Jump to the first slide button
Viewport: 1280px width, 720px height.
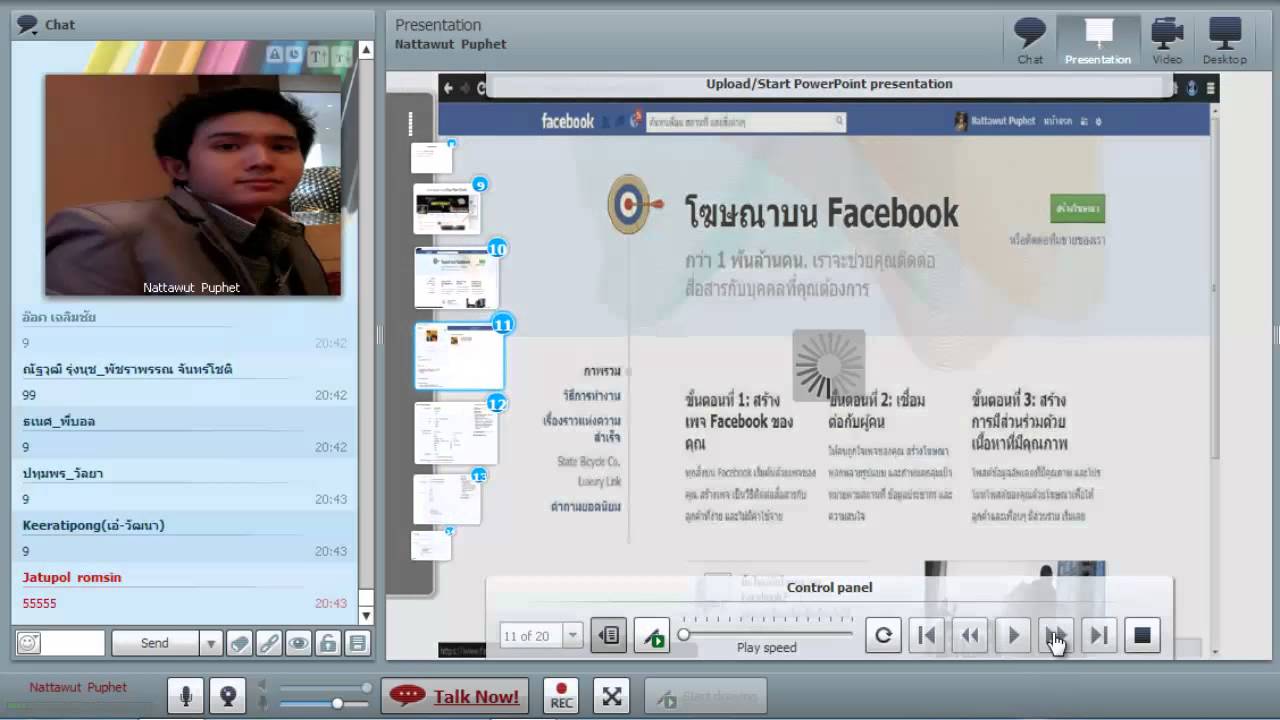[x=927, y=635]
